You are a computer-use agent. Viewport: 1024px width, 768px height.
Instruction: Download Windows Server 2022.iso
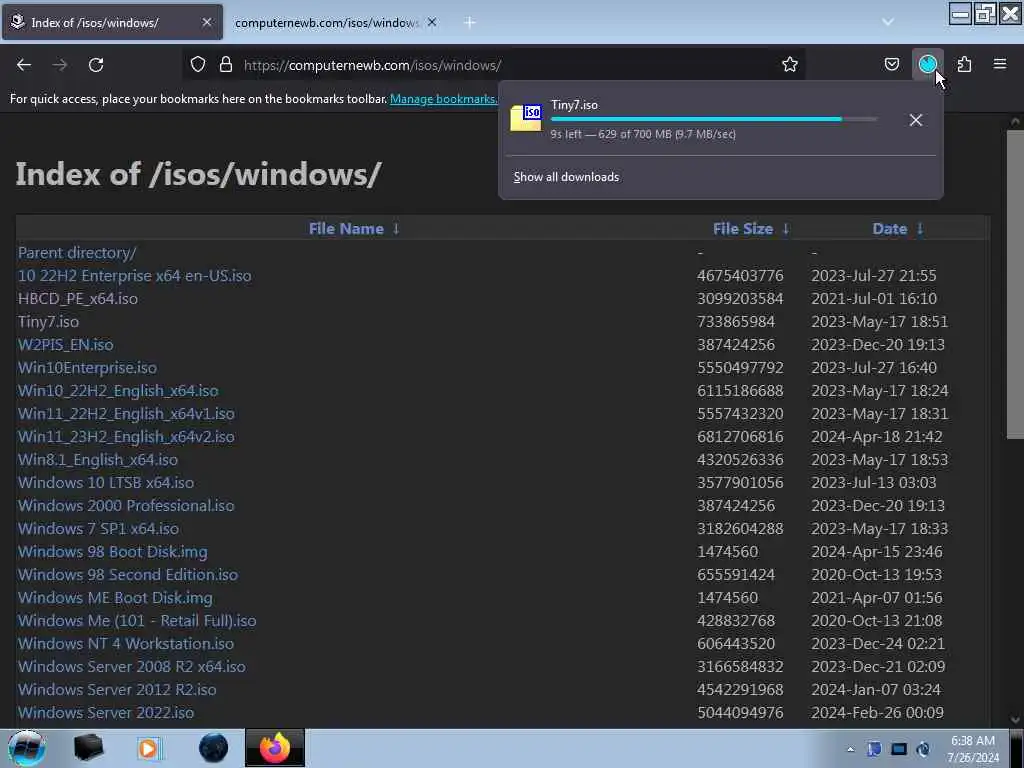[106, 712]
